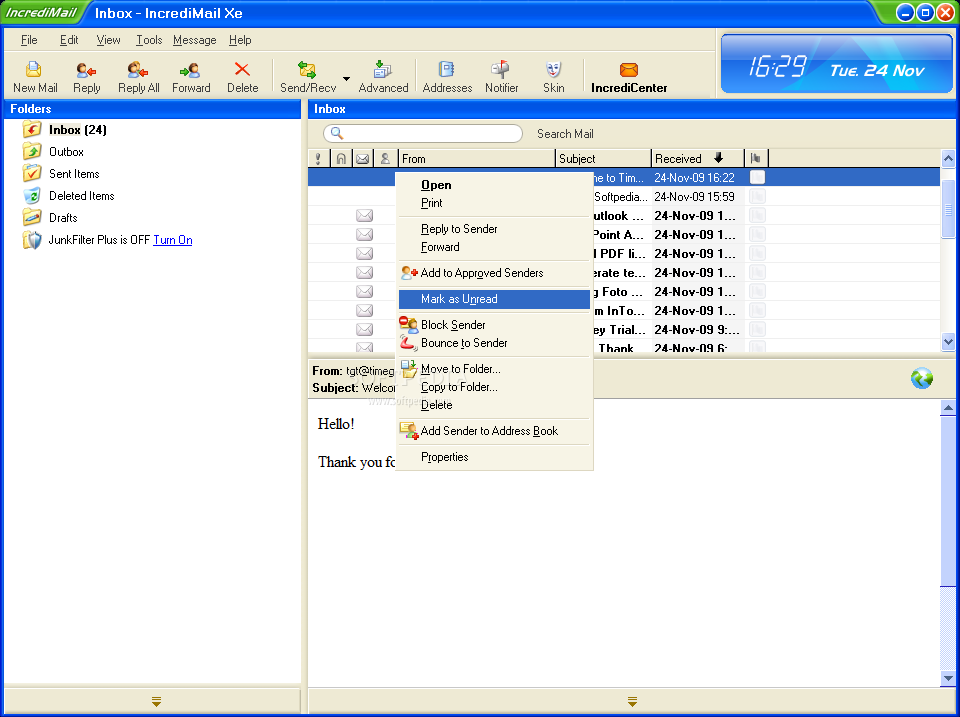The image size is (960, 717).
Task: Click the Subject column header
Action: click(603, 159)
